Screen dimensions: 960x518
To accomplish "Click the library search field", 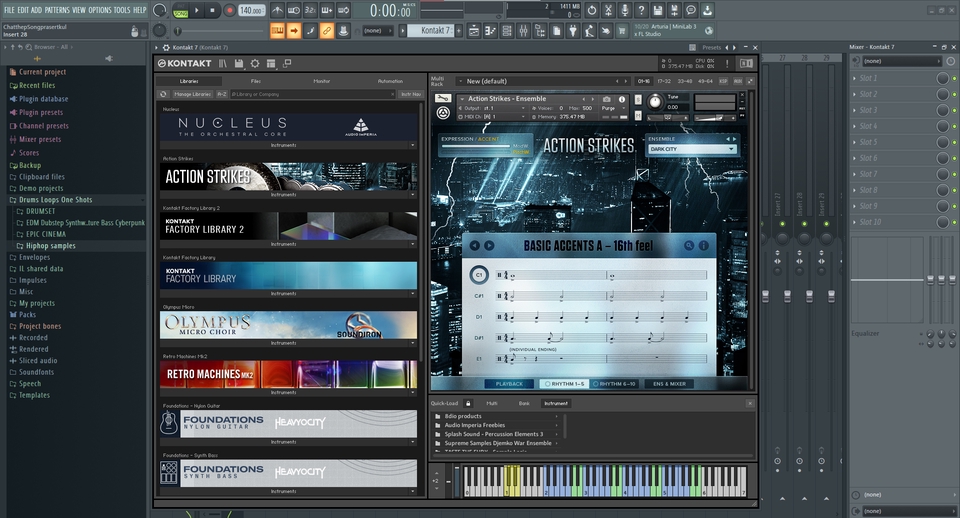I will coord(312,94).
